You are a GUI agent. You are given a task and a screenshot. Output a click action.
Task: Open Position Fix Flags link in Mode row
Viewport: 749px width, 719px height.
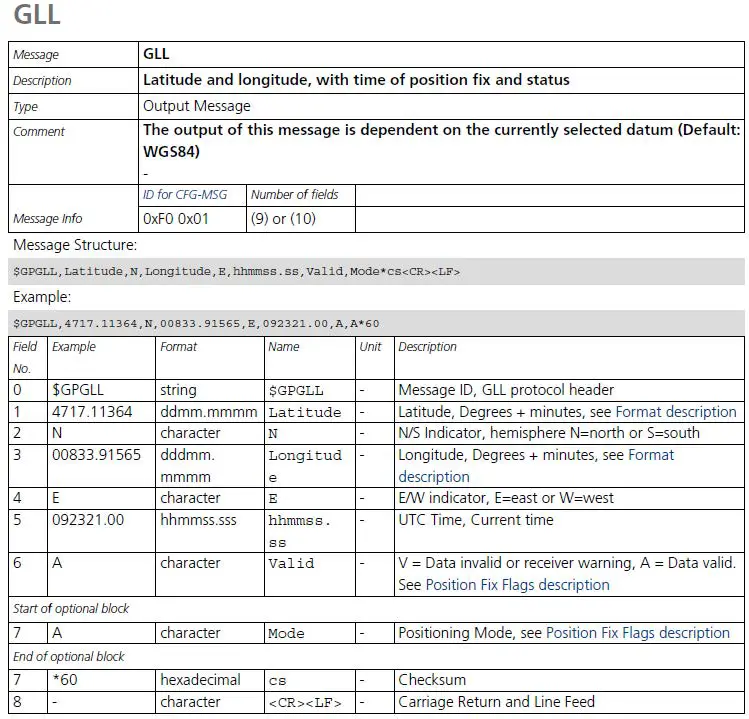[638, 633]
